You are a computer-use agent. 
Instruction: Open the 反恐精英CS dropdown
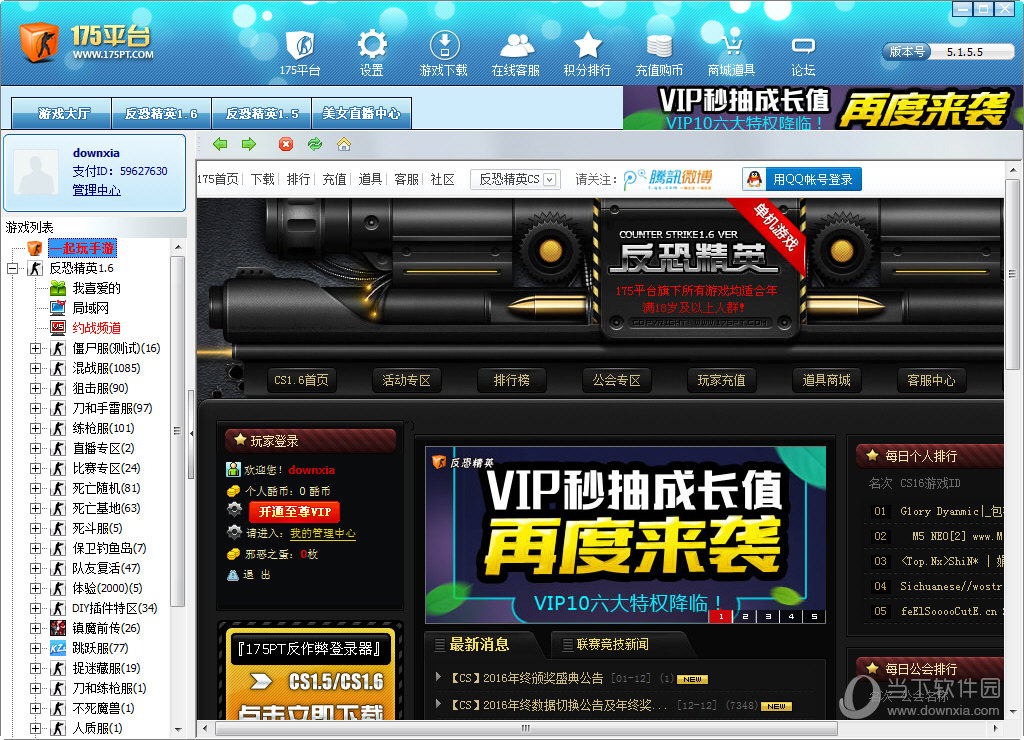click(515, 179)
